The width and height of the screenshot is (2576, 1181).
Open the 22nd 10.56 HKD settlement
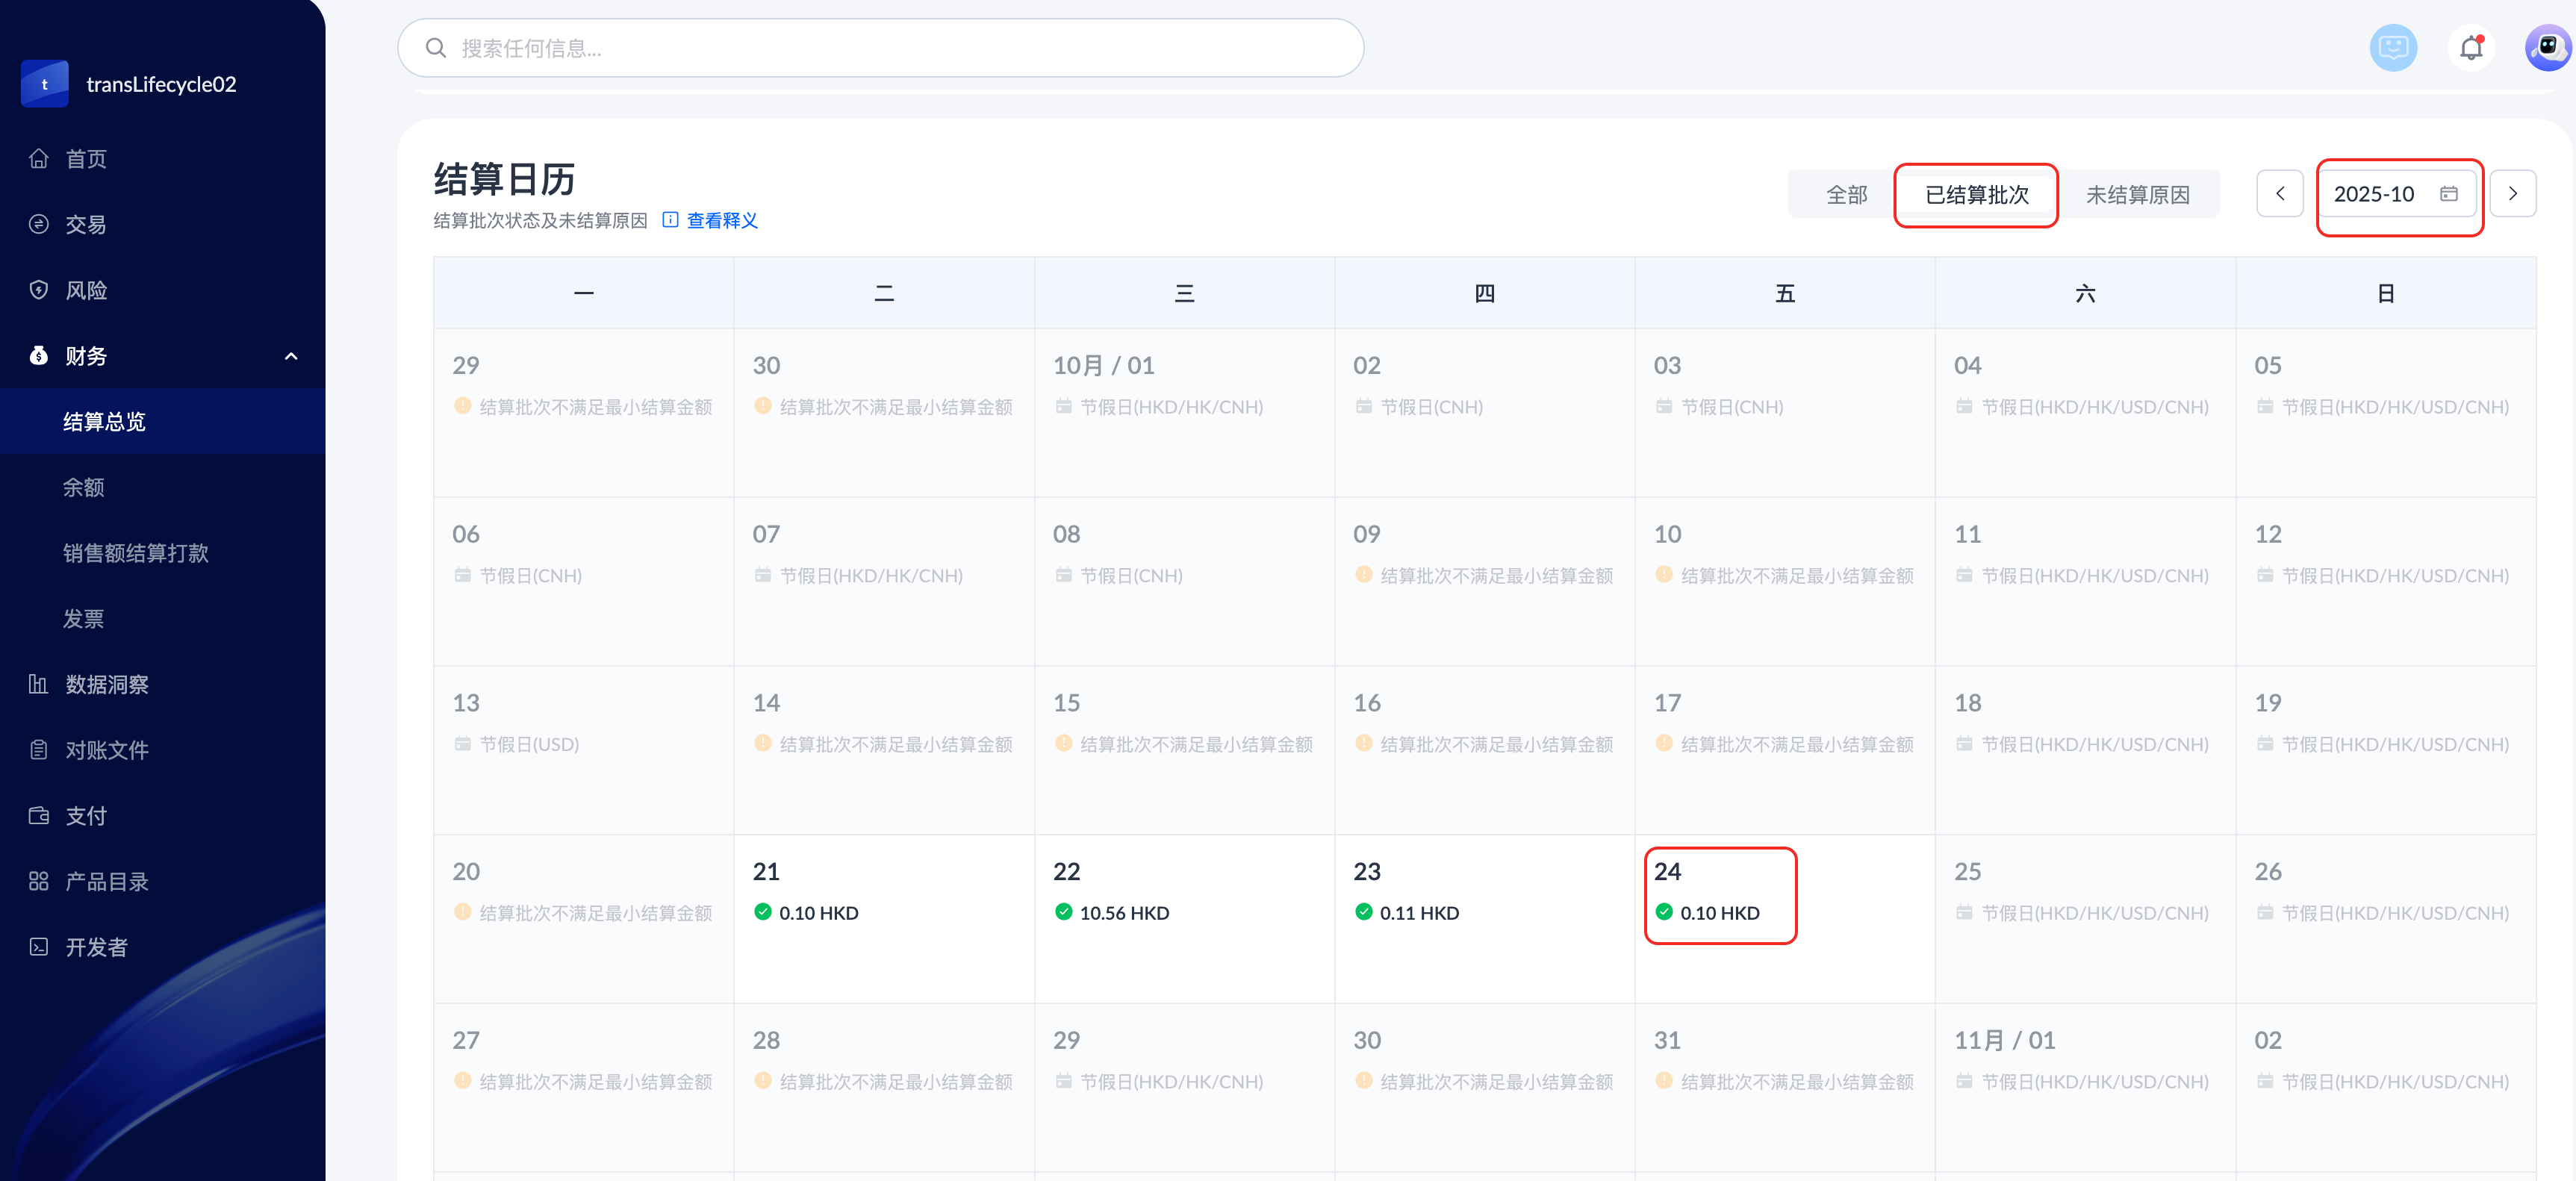(1123, 912)
